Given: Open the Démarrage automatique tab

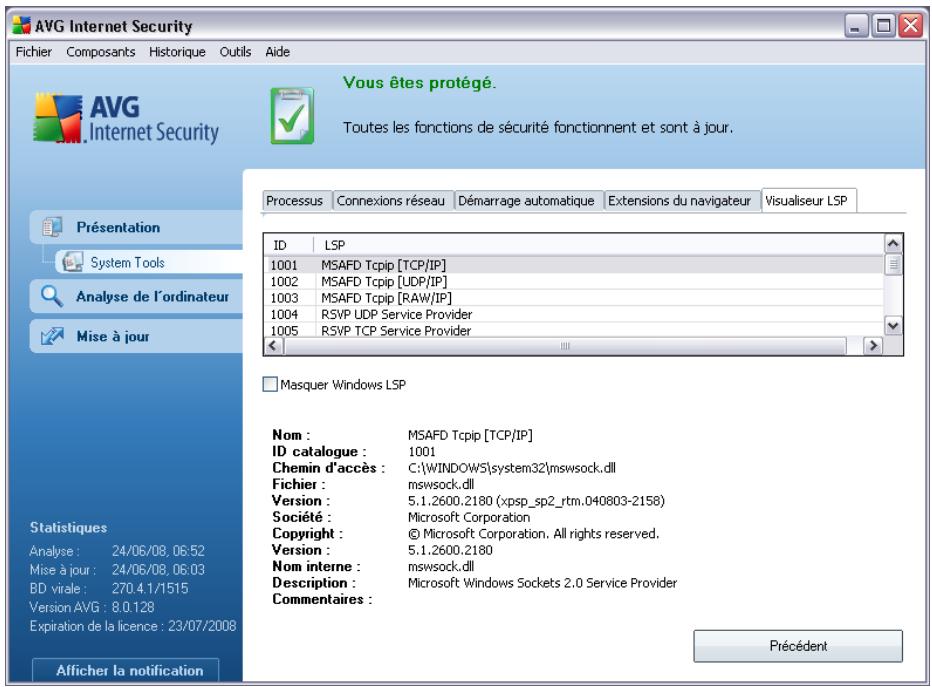Looking at the screenshot, I should point(526,201).
